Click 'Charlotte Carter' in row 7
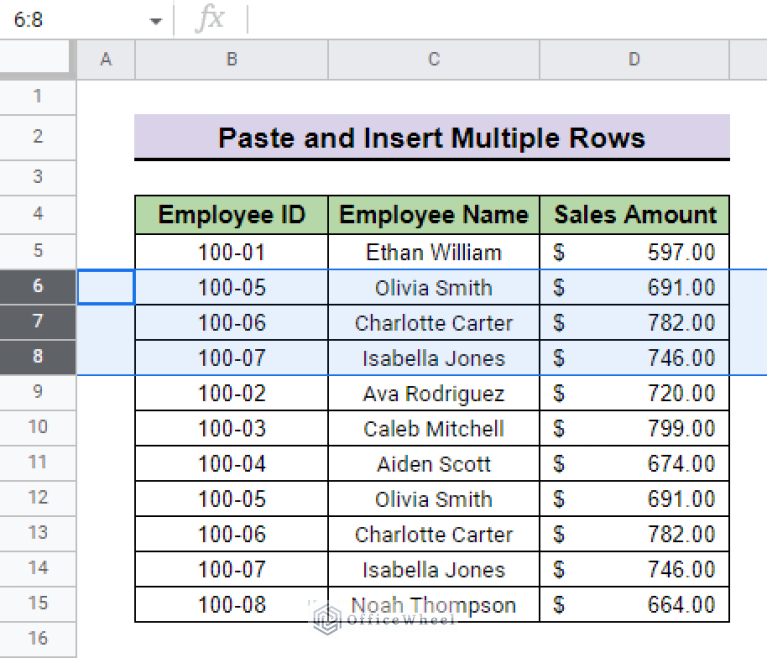The image size is (767, 658). [x=434, y=322]
